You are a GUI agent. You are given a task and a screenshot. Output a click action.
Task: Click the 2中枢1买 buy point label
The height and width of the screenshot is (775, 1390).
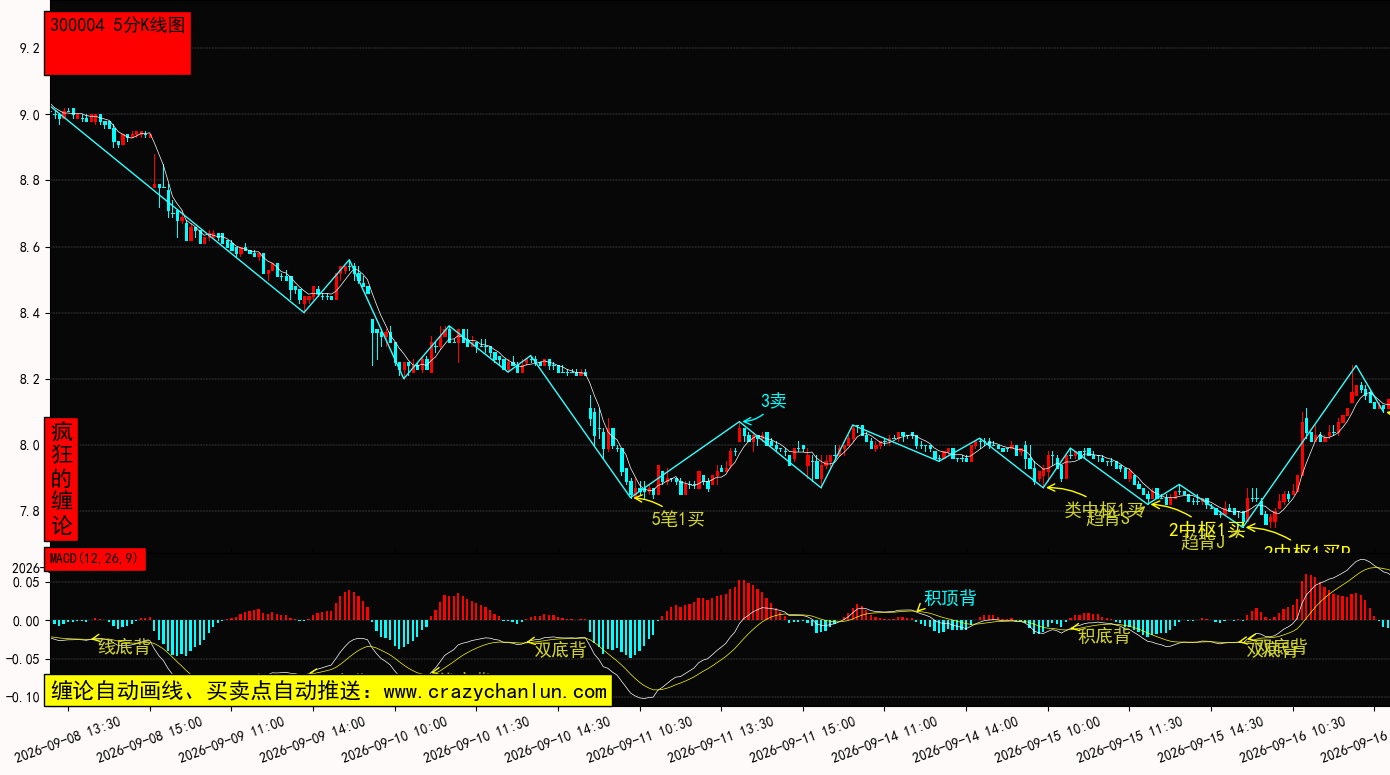tap(1207, 530)
